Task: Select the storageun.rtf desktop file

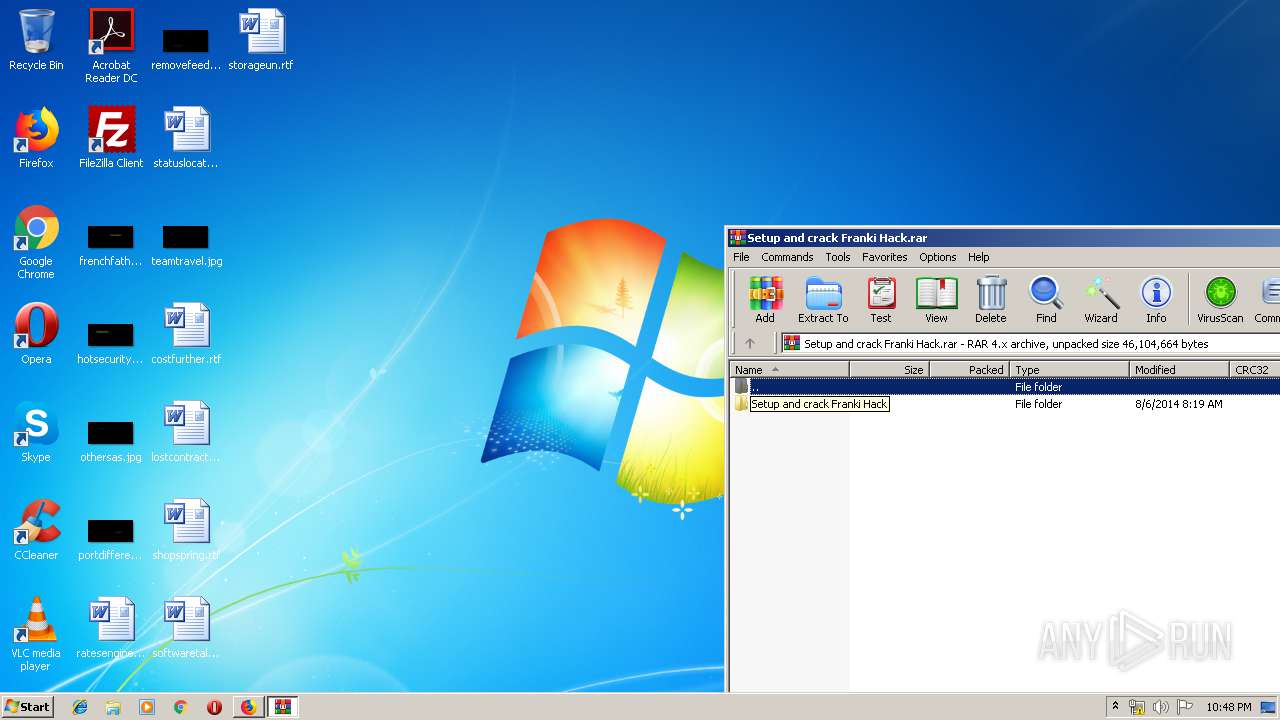Action: tap(261, 40)
